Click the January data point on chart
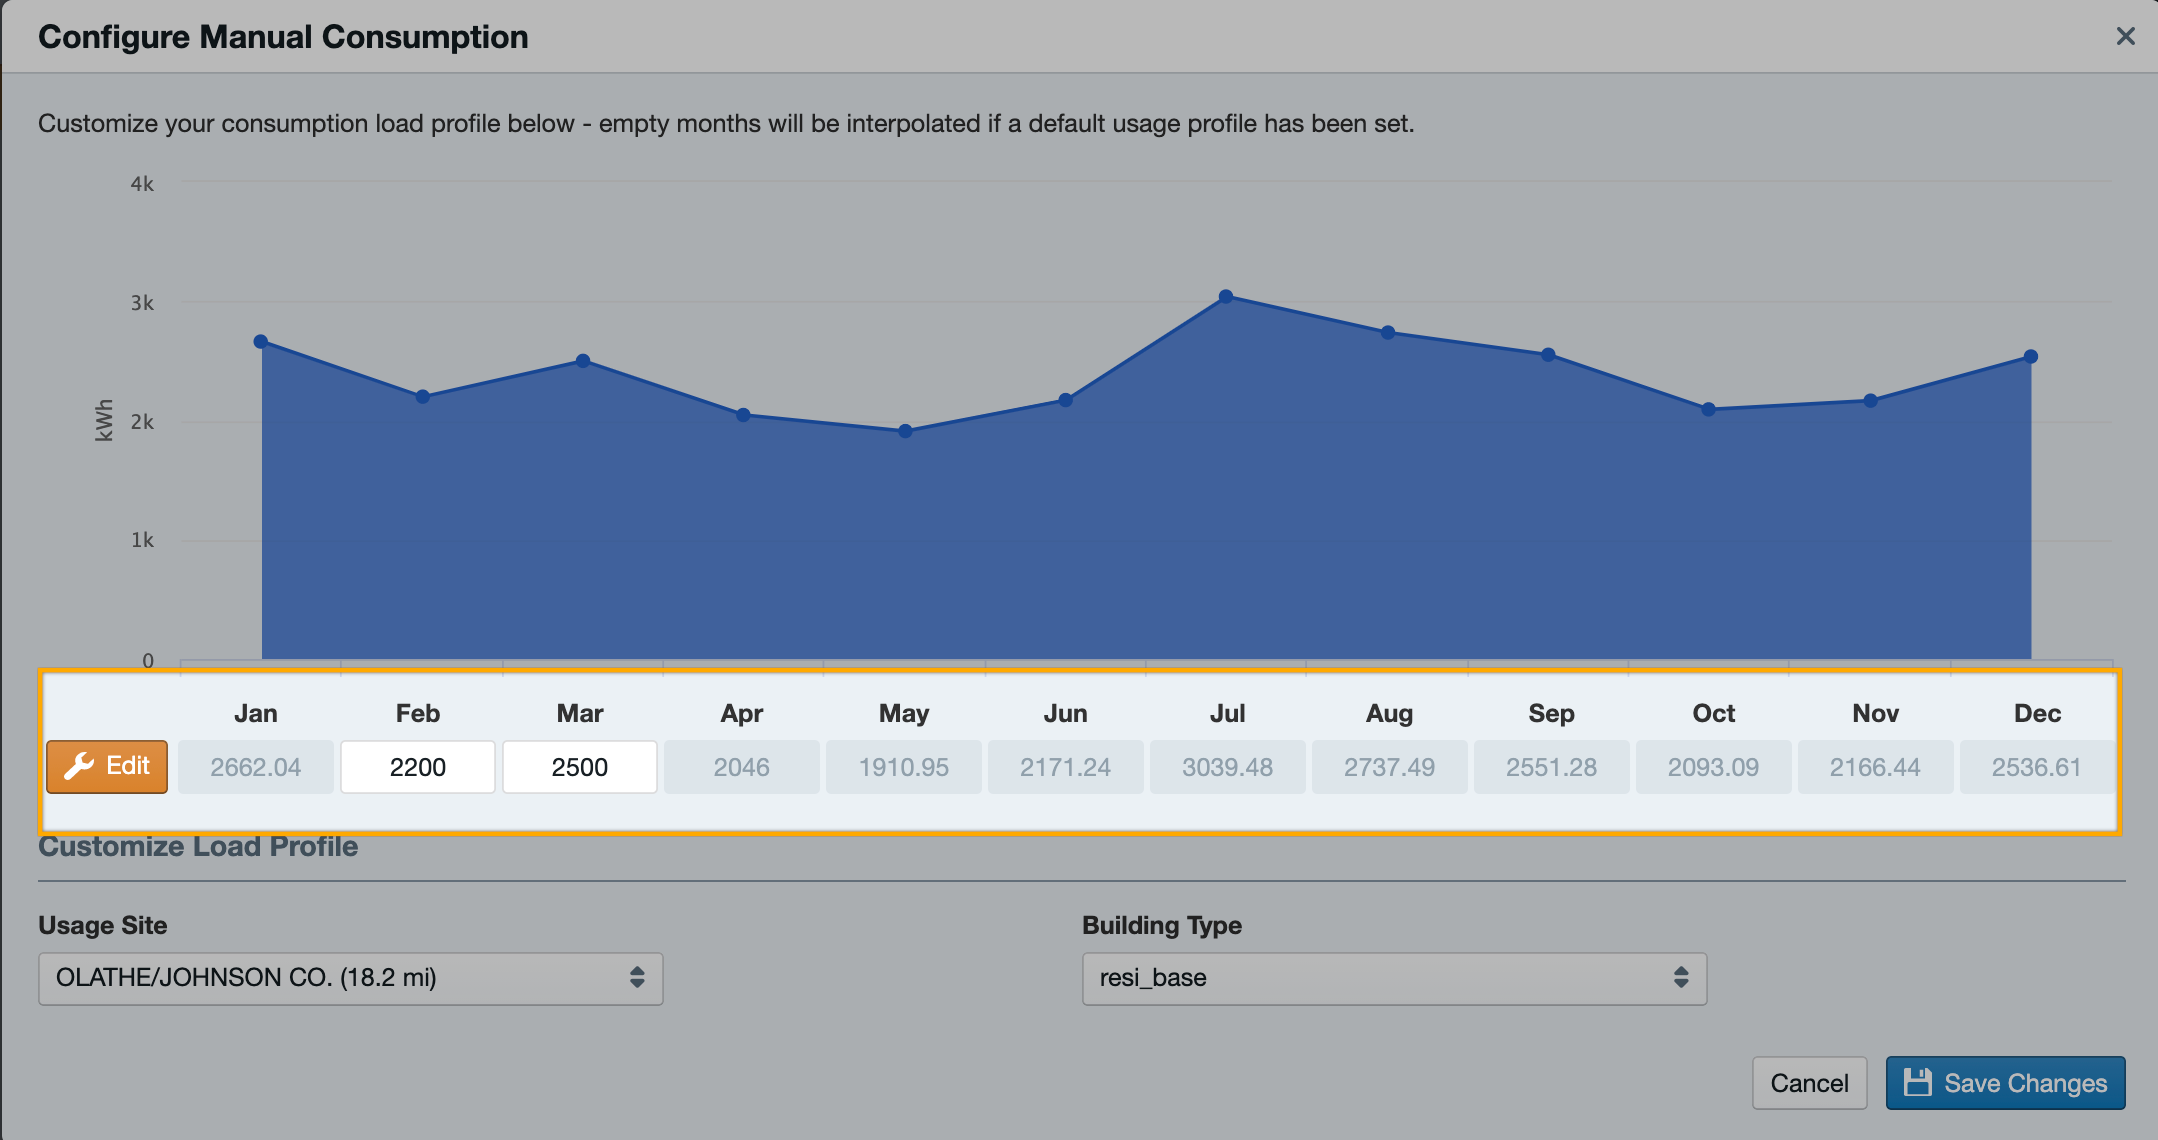 click(x=261, y=341)
